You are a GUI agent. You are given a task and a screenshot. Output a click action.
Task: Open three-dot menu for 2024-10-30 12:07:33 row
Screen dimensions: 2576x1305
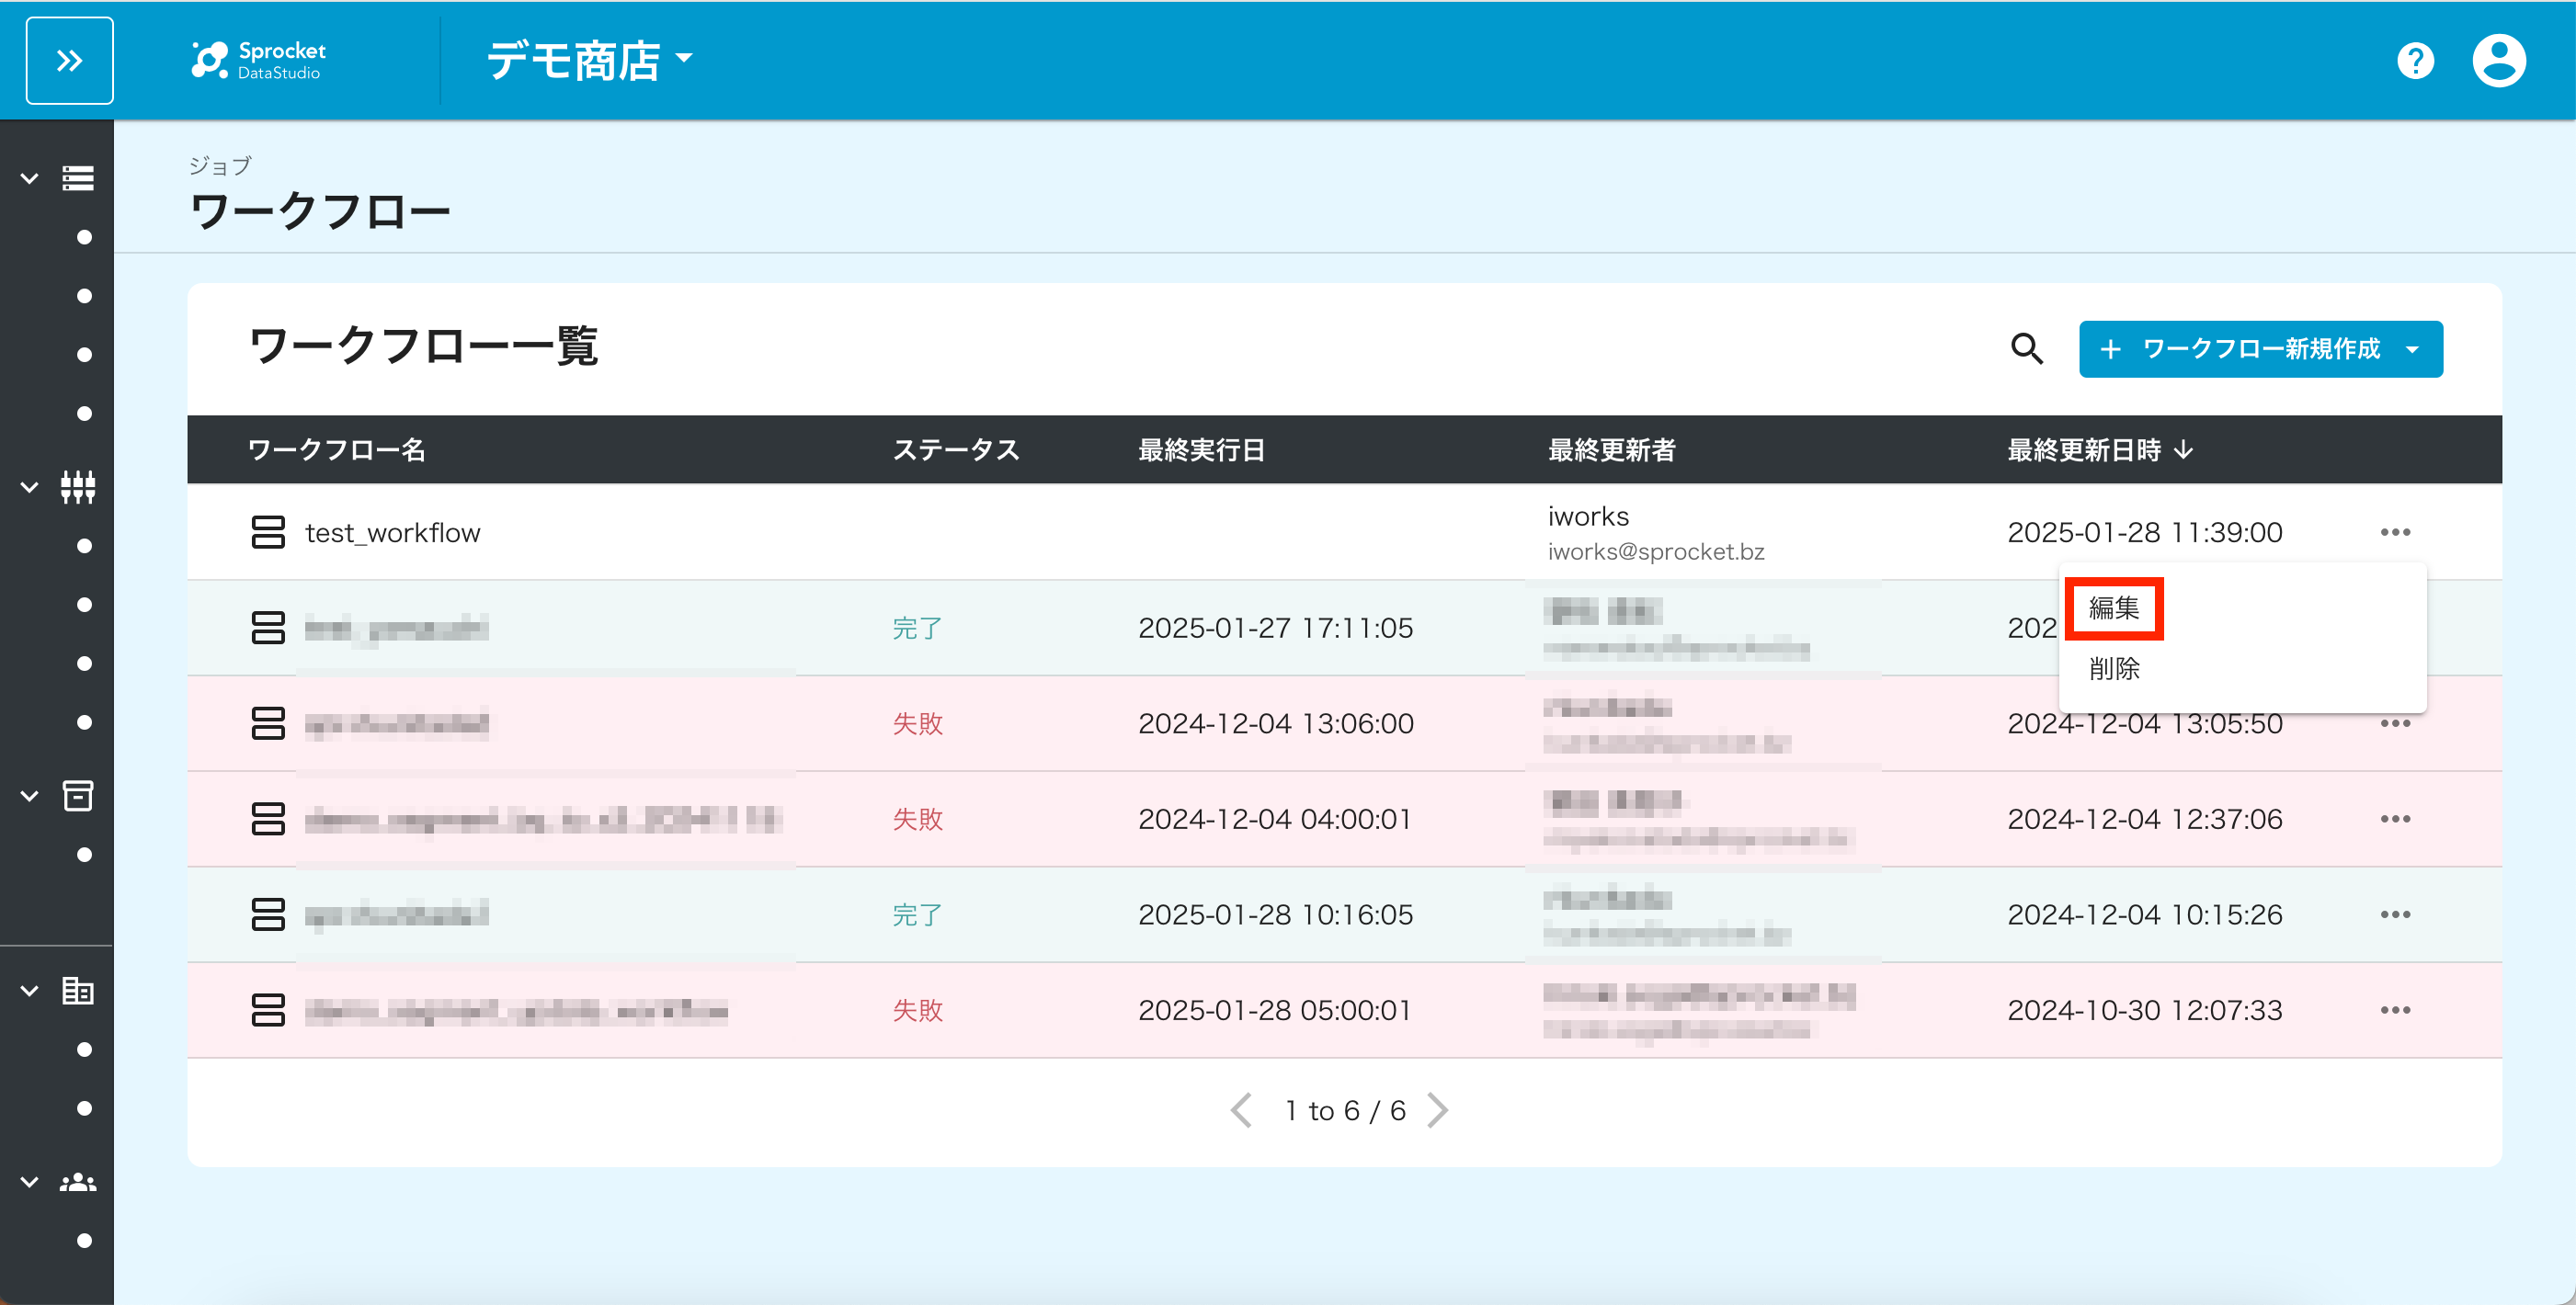tap(2395, 1010)
